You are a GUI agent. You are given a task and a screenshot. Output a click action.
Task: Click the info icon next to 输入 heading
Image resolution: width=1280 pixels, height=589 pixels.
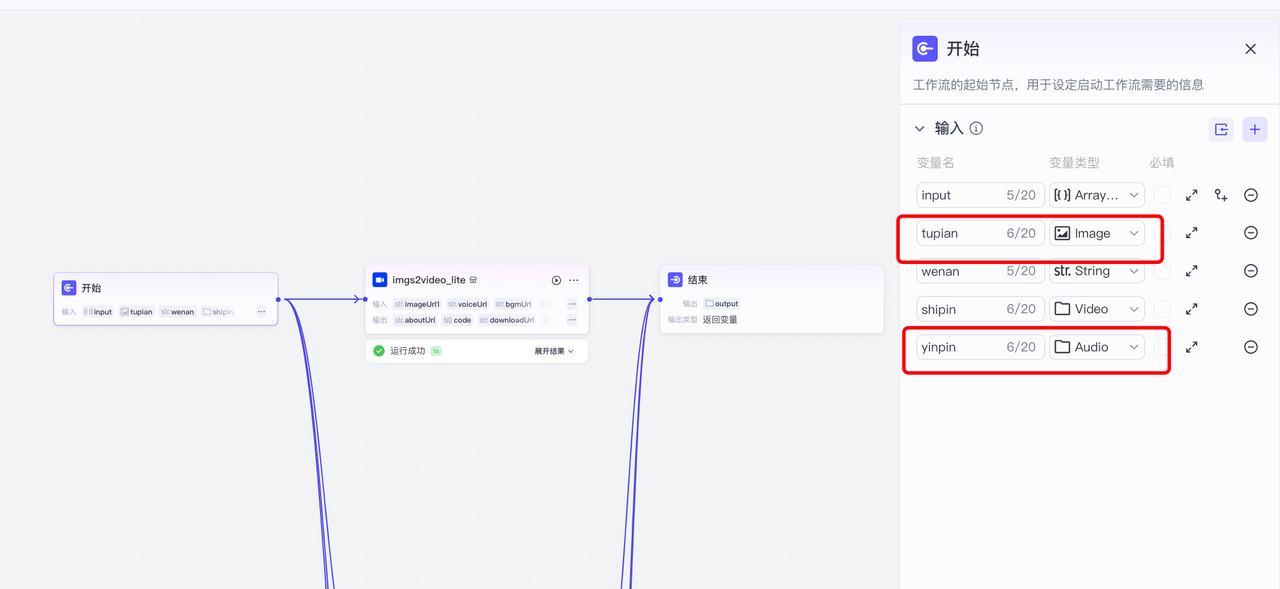tap(976, 128)
